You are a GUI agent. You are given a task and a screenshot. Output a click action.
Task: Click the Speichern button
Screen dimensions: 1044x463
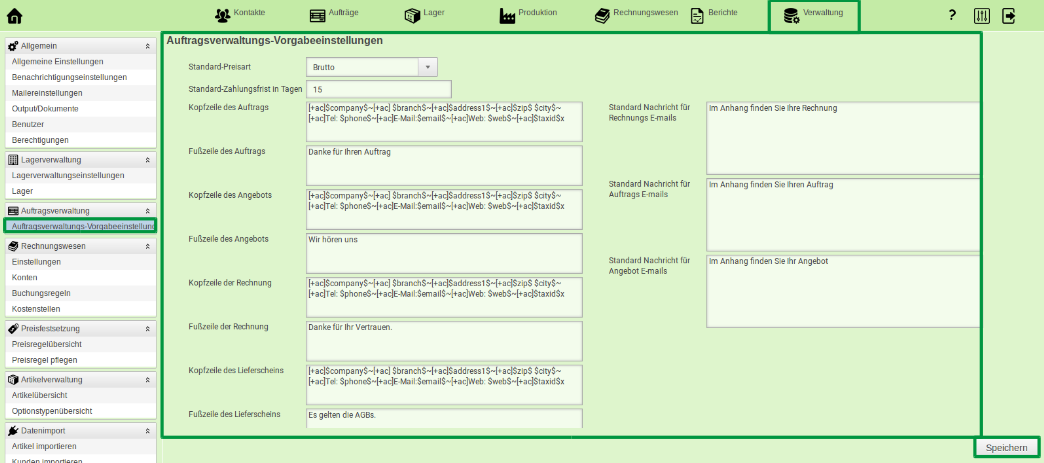[1006, 448]
